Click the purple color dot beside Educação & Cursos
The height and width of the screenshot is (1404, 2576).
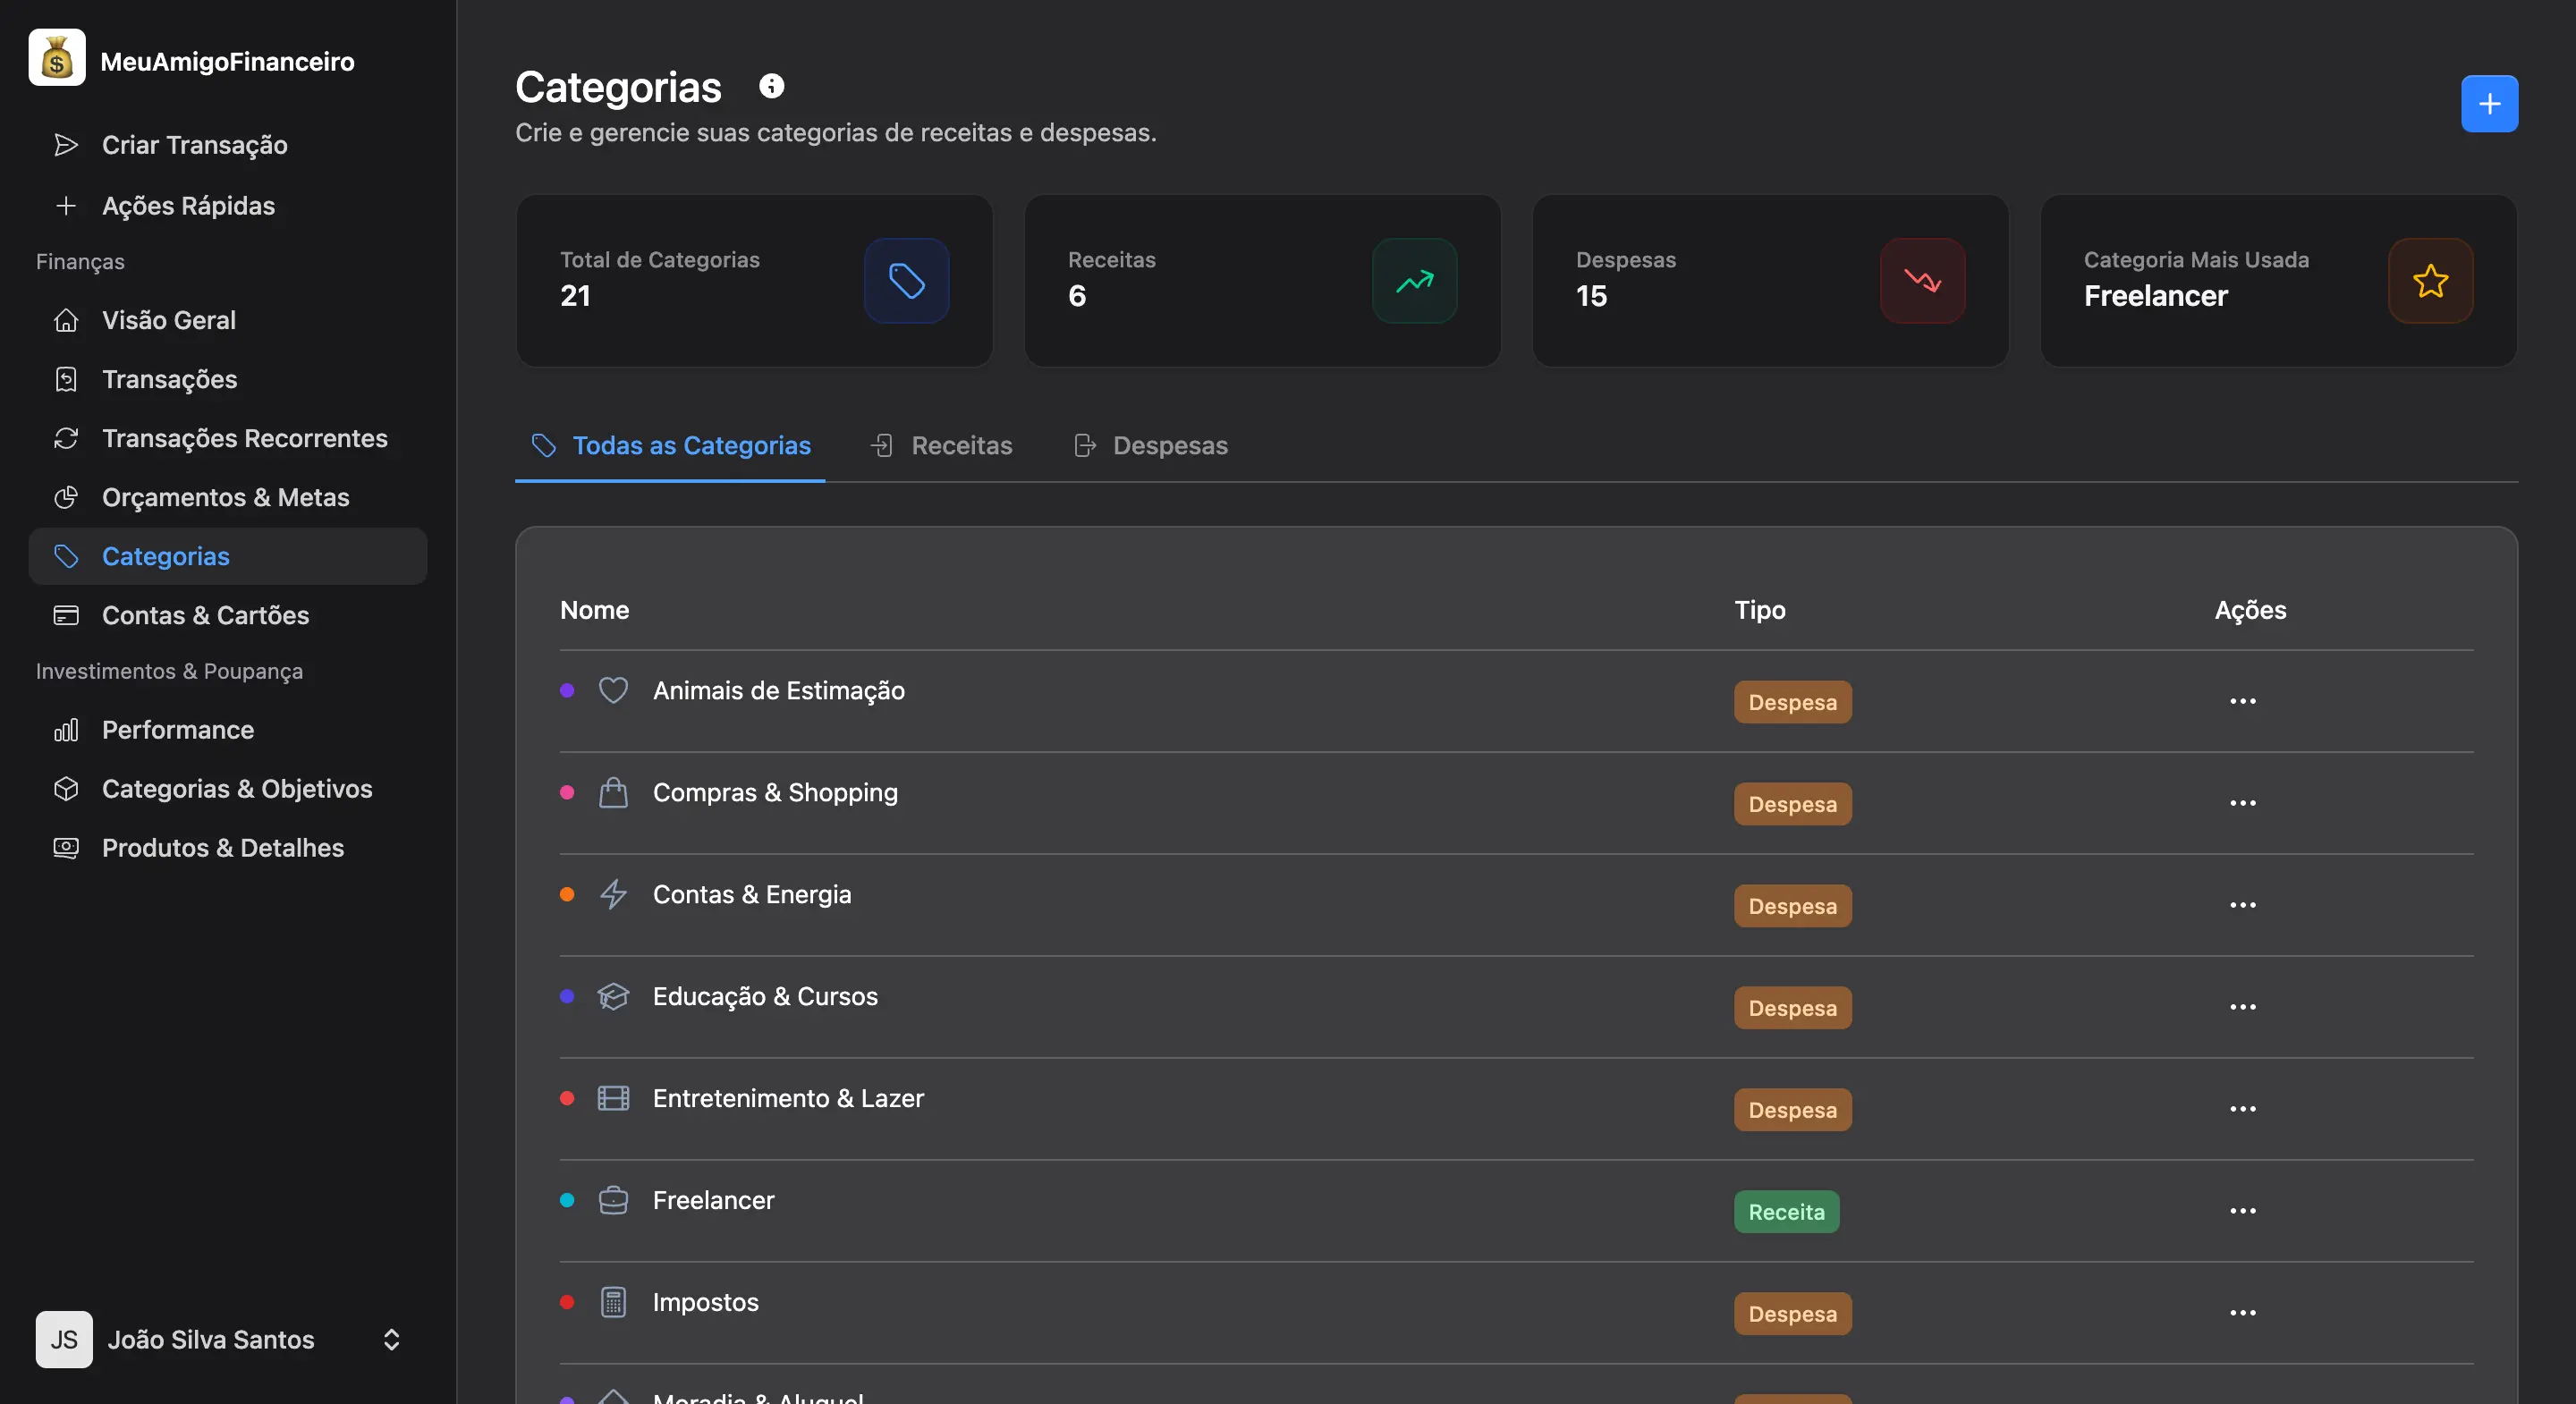click(568, 997)
